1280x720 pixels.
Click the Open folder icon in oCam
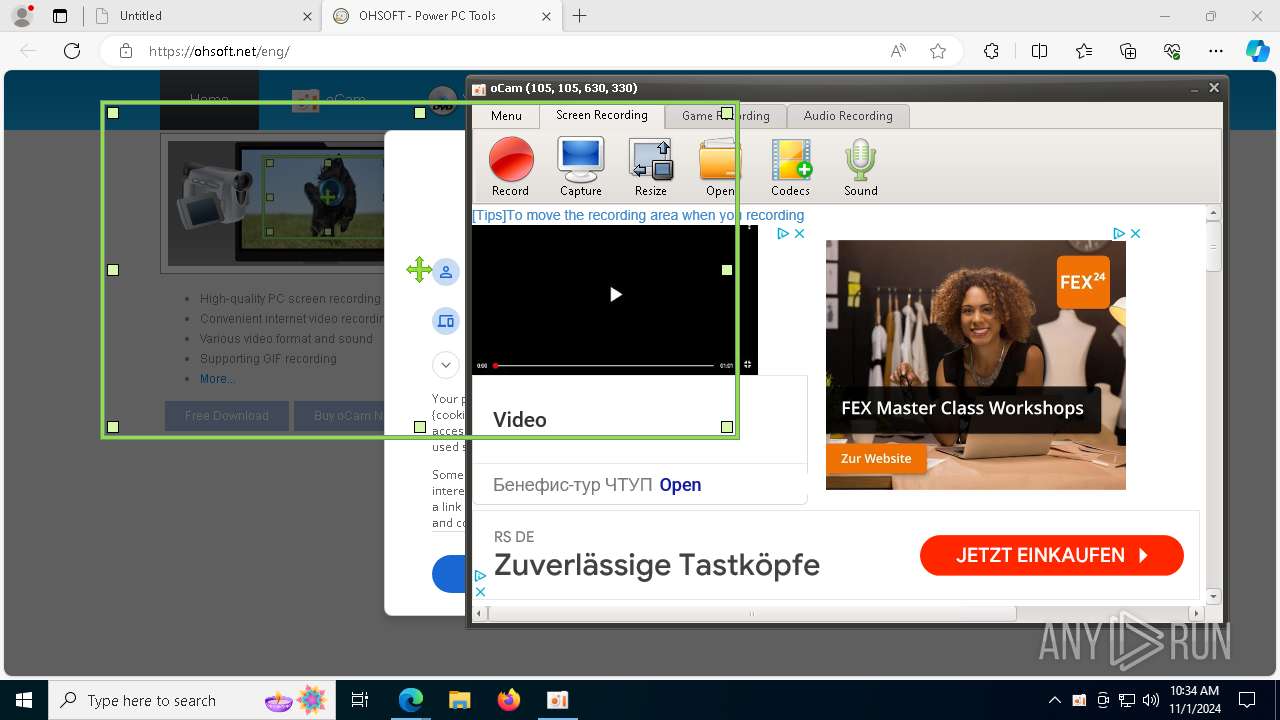(x=720, y=166)
